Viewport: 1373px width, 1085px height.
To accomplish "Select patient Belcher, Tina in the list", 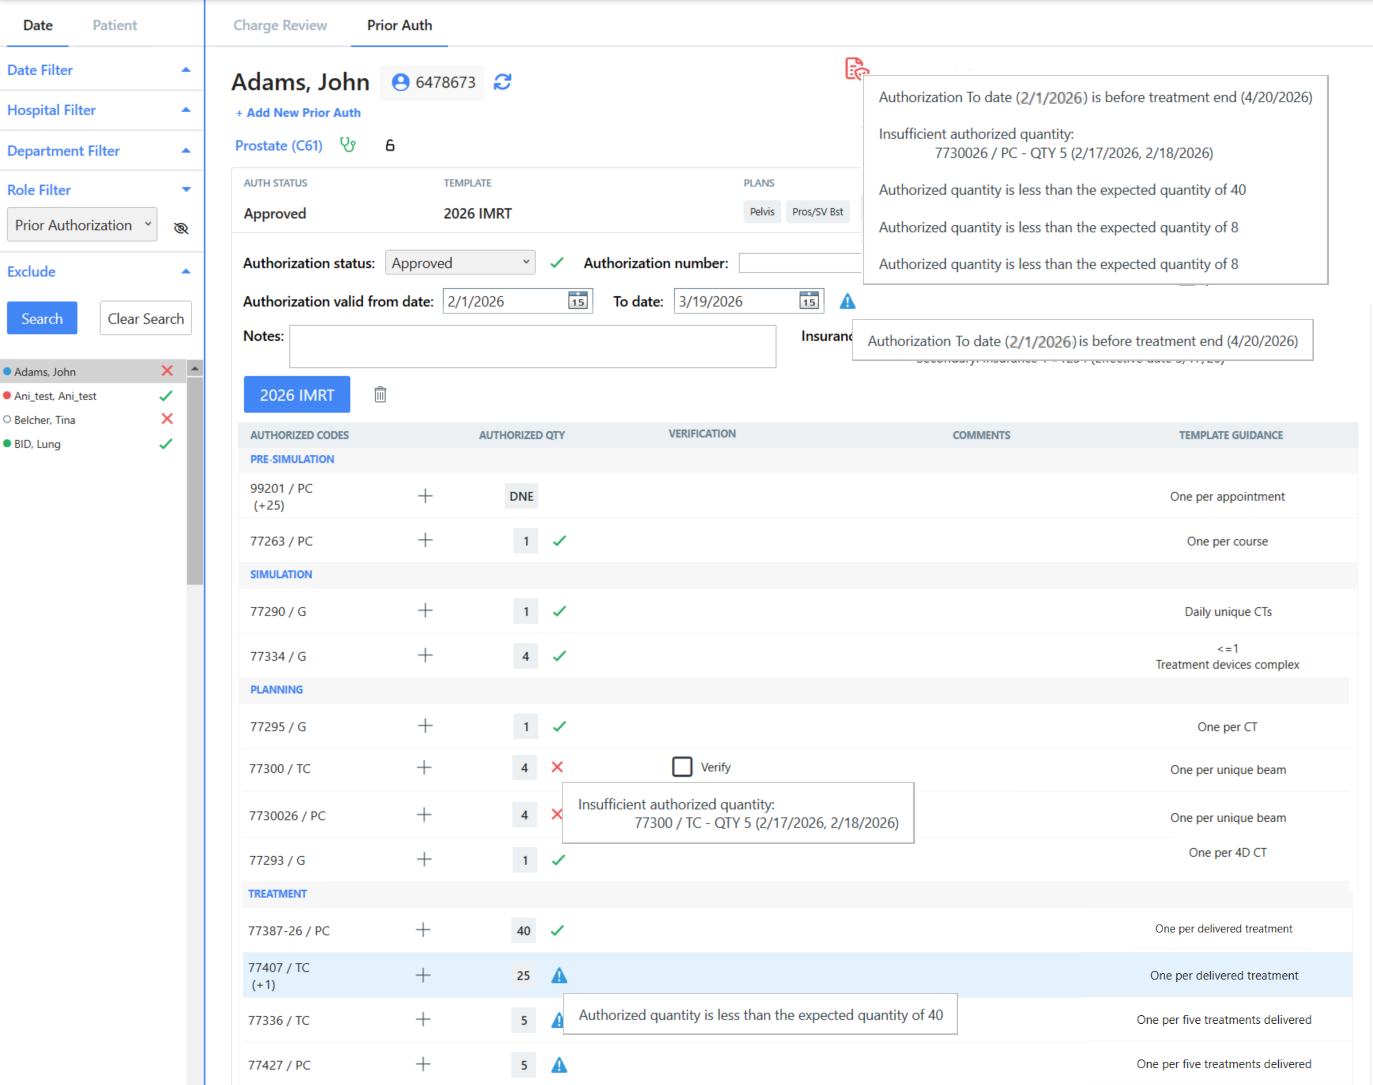I will click(93, 420).
